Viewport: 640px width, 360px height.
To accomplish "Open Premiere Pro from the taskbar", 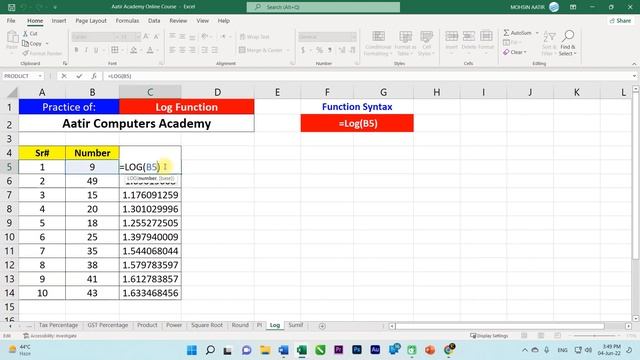I will [x=338, y=350].
